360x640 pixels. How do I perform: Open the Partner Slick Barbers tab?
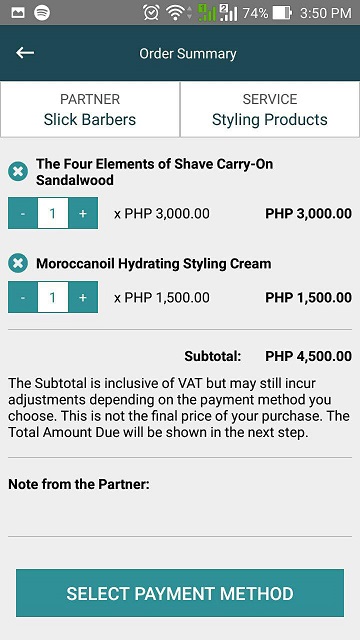[90, 109]
